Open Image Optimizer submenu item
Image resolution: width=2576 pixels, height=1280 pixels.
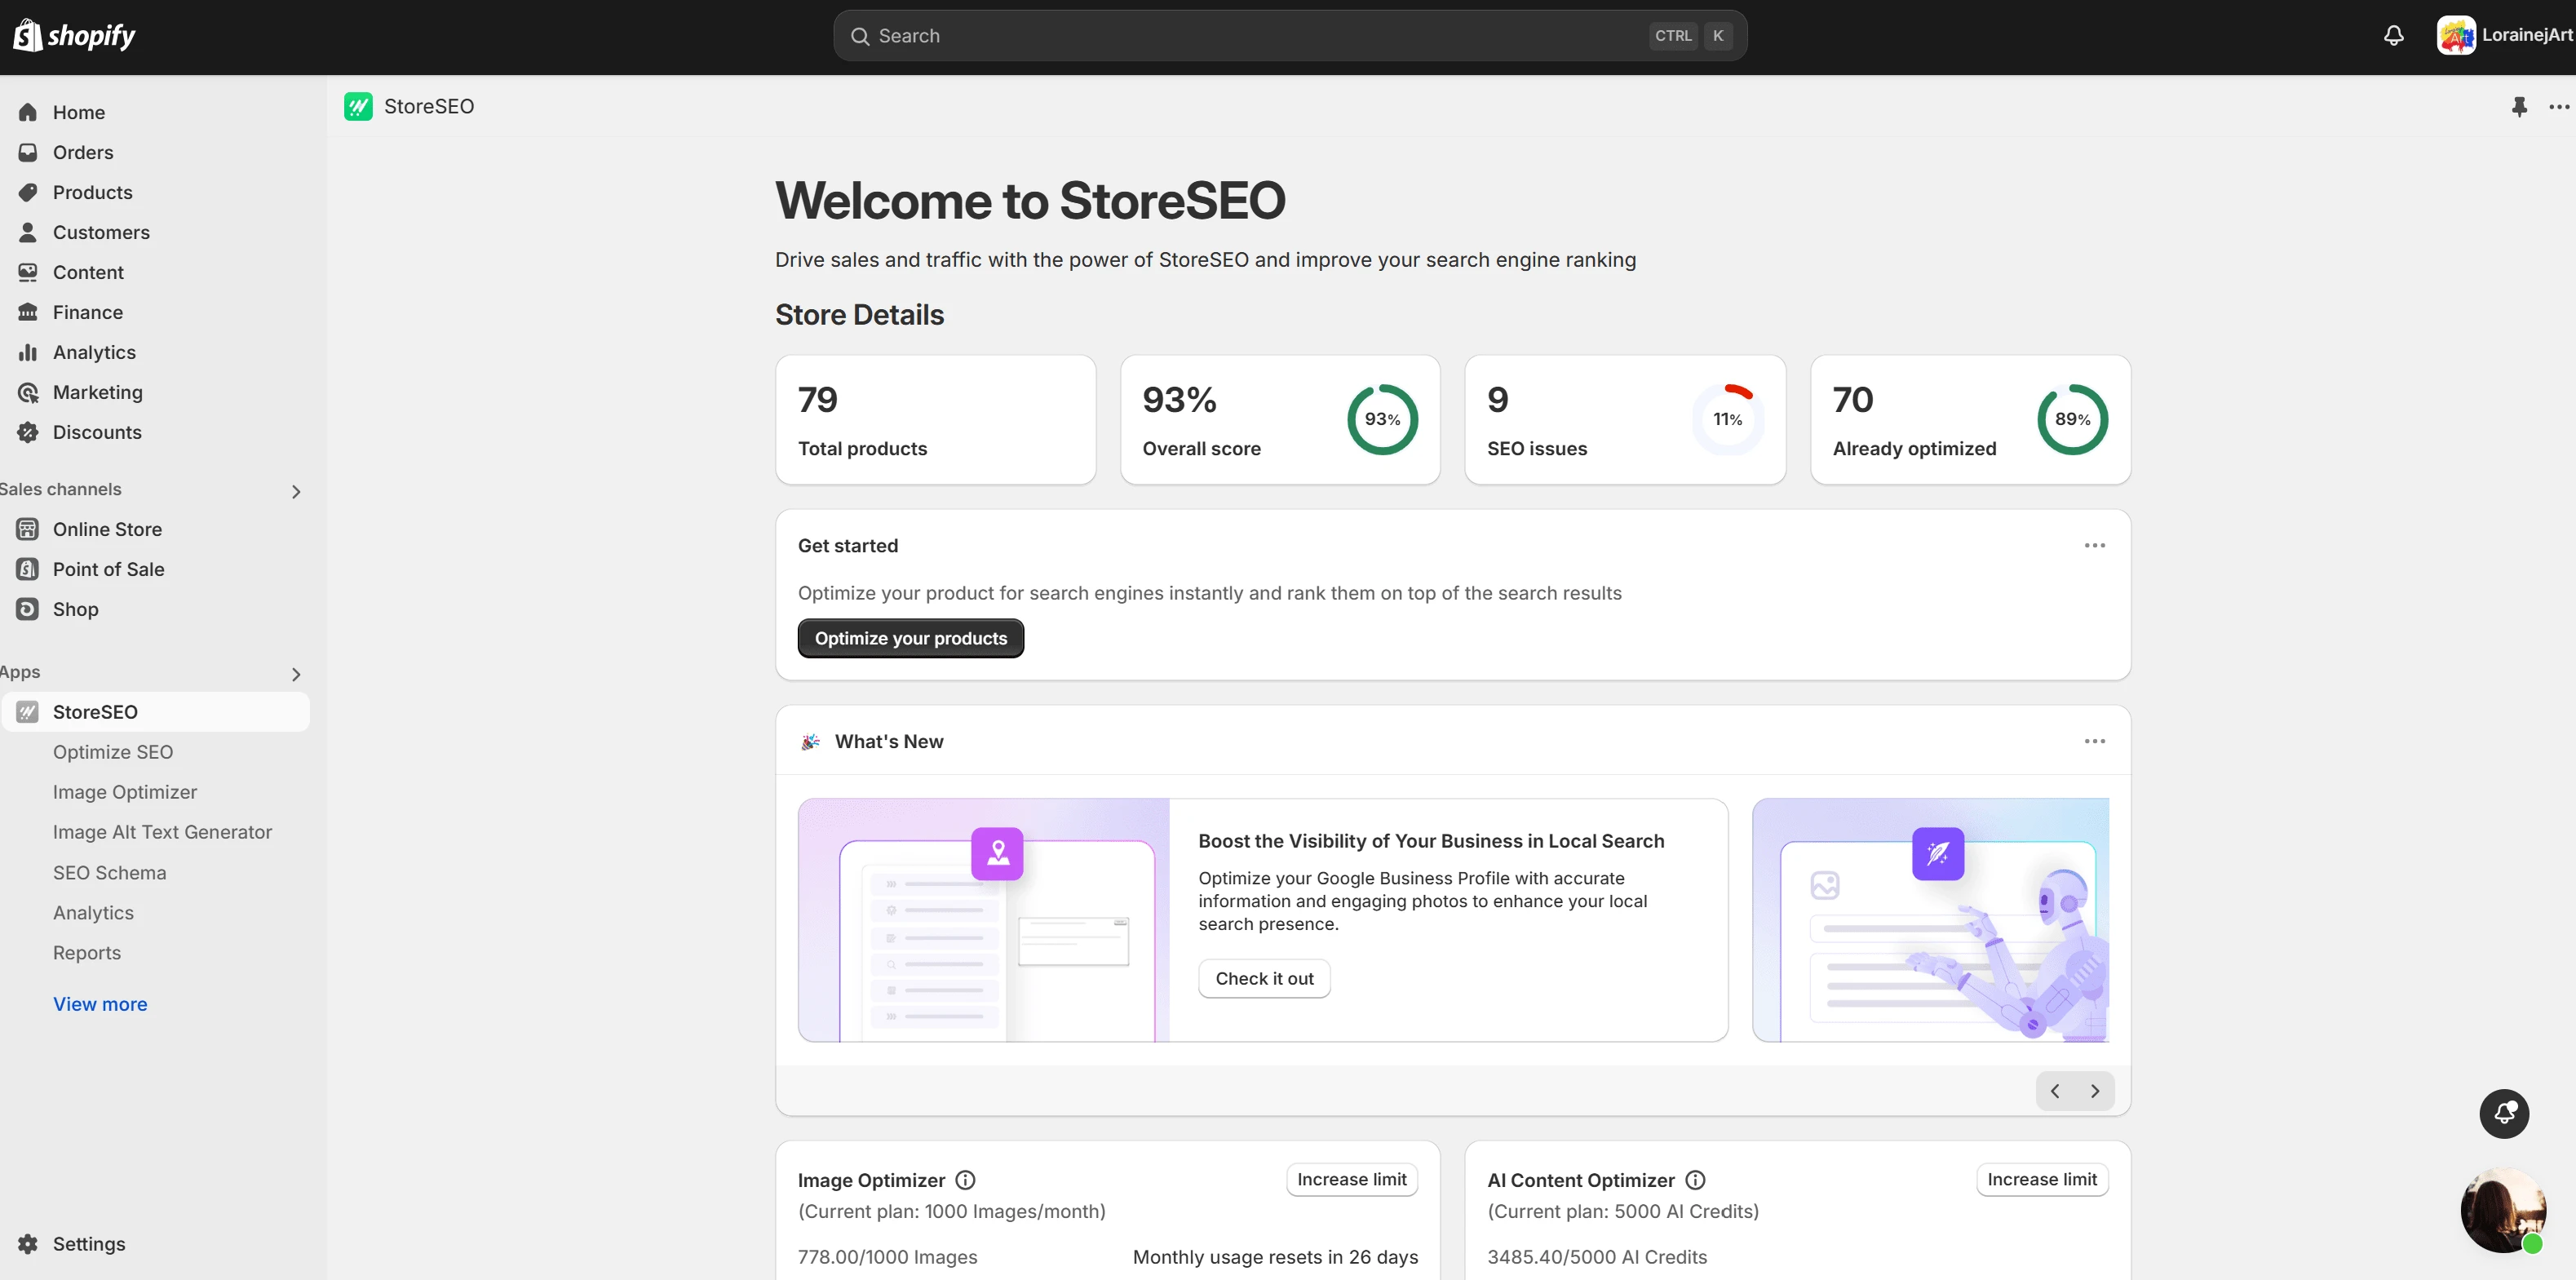[125, 792]
